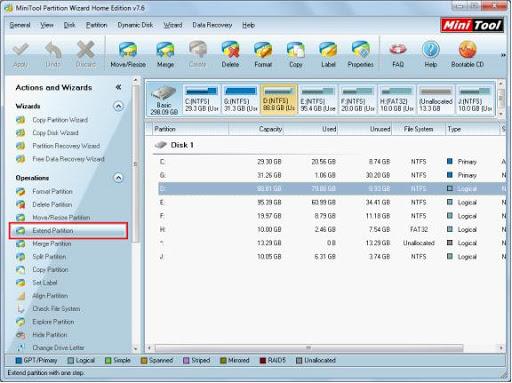Viewport: 512px width, 383px height.
Task: Choose Set Label operation
Action: pyautogui.click(x=45, y=283)
